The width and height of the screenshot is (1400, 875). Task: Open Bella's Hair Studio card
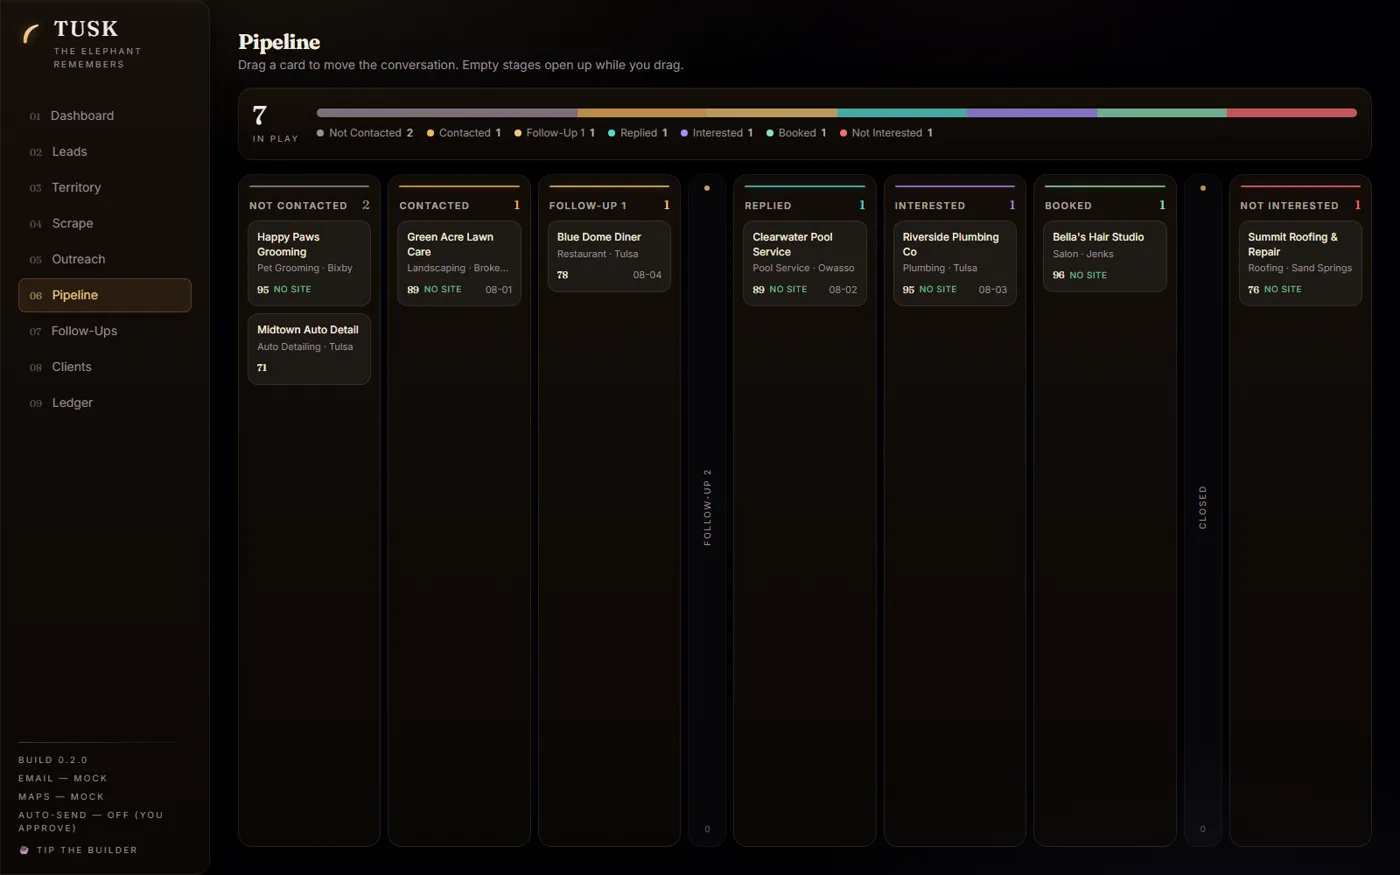(x=1105, y=256)
